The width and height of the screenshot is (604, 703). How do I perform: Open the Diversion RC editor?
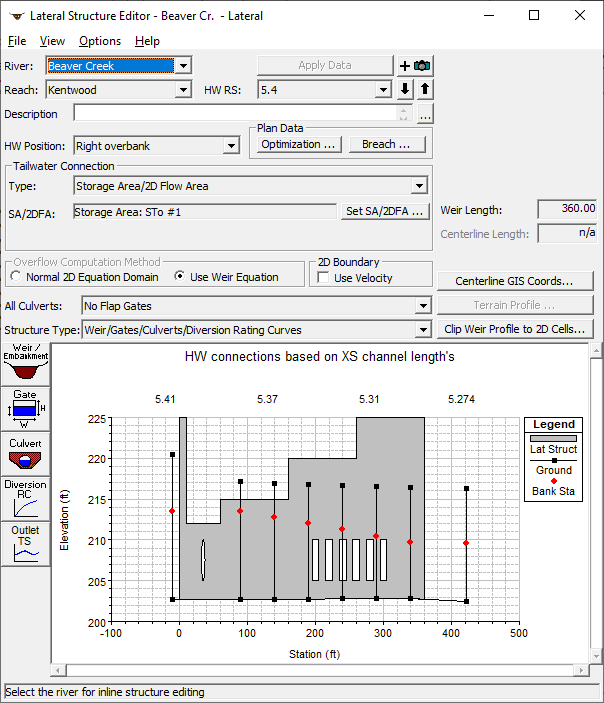[x=25, y=499]
